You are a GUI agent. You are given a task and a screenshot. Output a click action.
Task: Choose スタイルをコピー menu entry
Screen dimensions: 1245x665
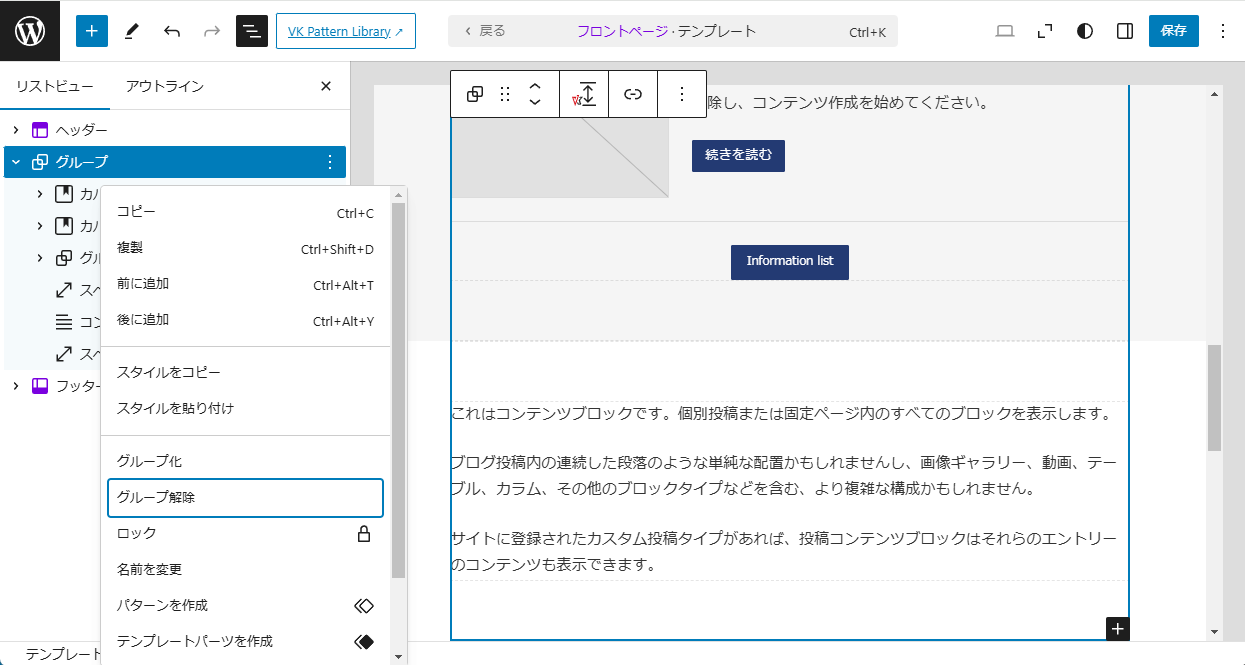click(169, 372)
